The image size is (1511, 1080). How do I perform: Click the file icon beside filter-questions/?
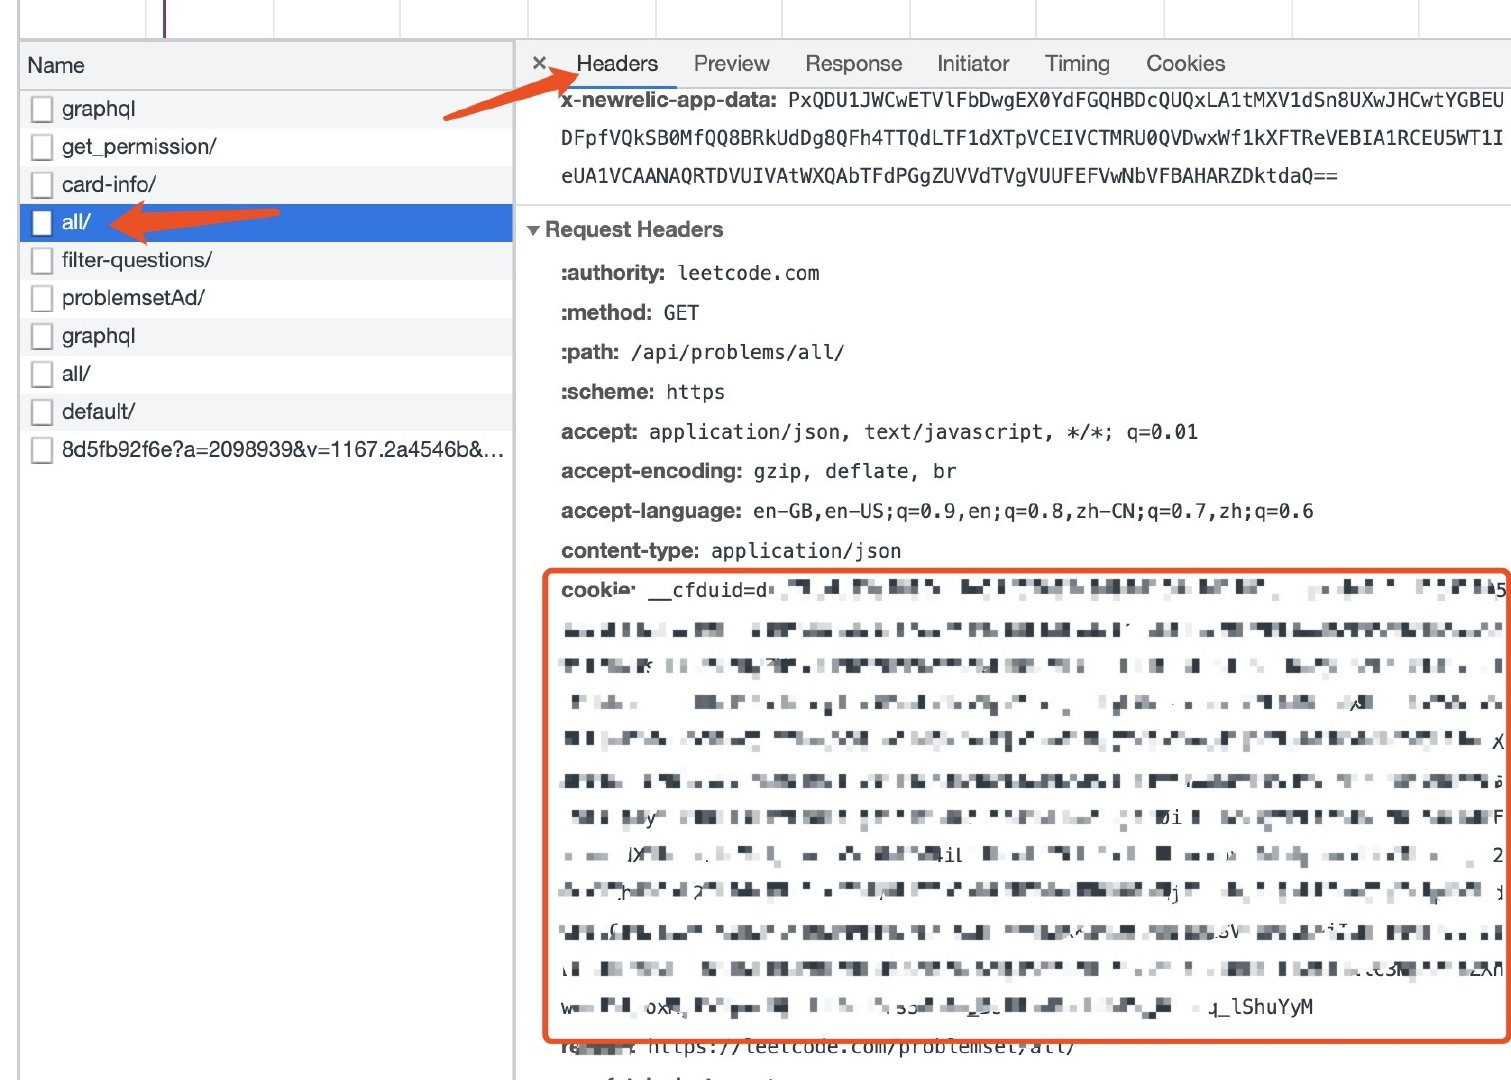(42, 260)
